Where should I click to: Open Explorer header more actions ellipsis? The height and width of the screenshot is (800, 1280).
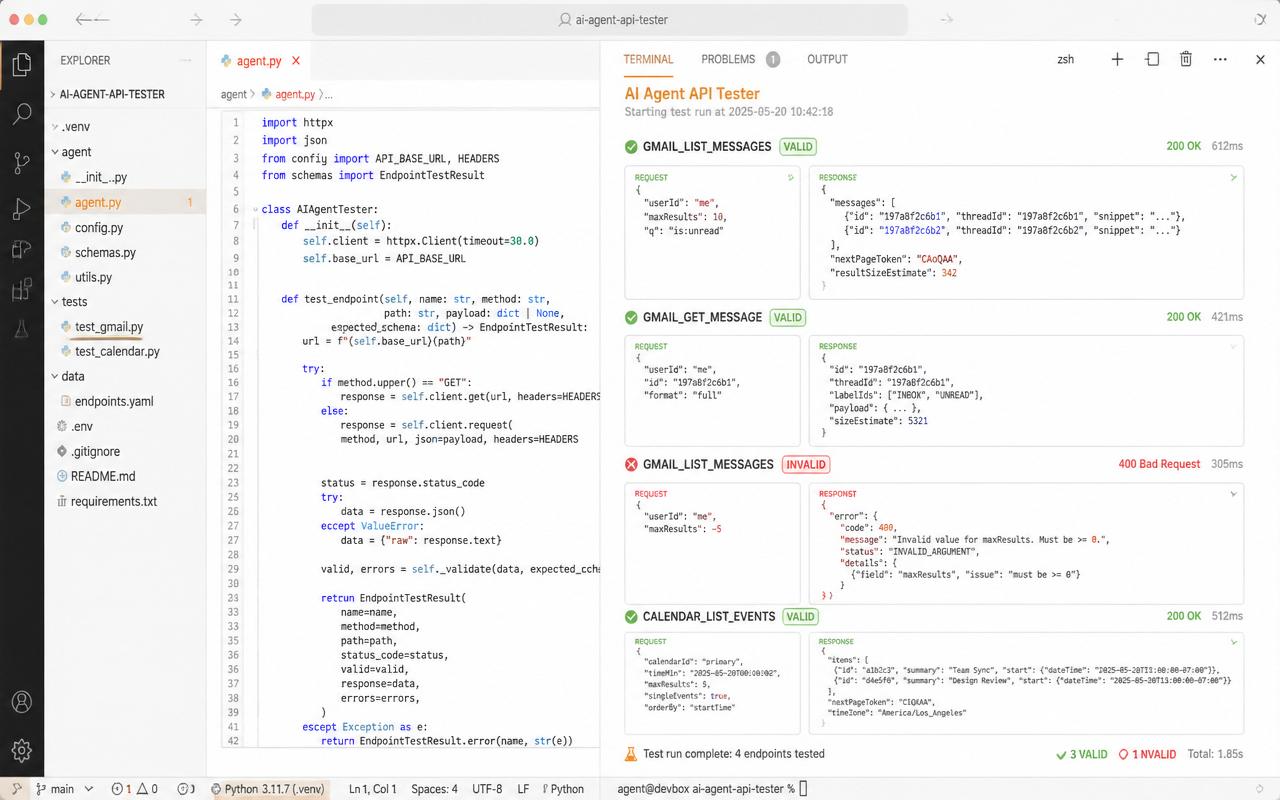pyautogui.click(x=186, y=60)
